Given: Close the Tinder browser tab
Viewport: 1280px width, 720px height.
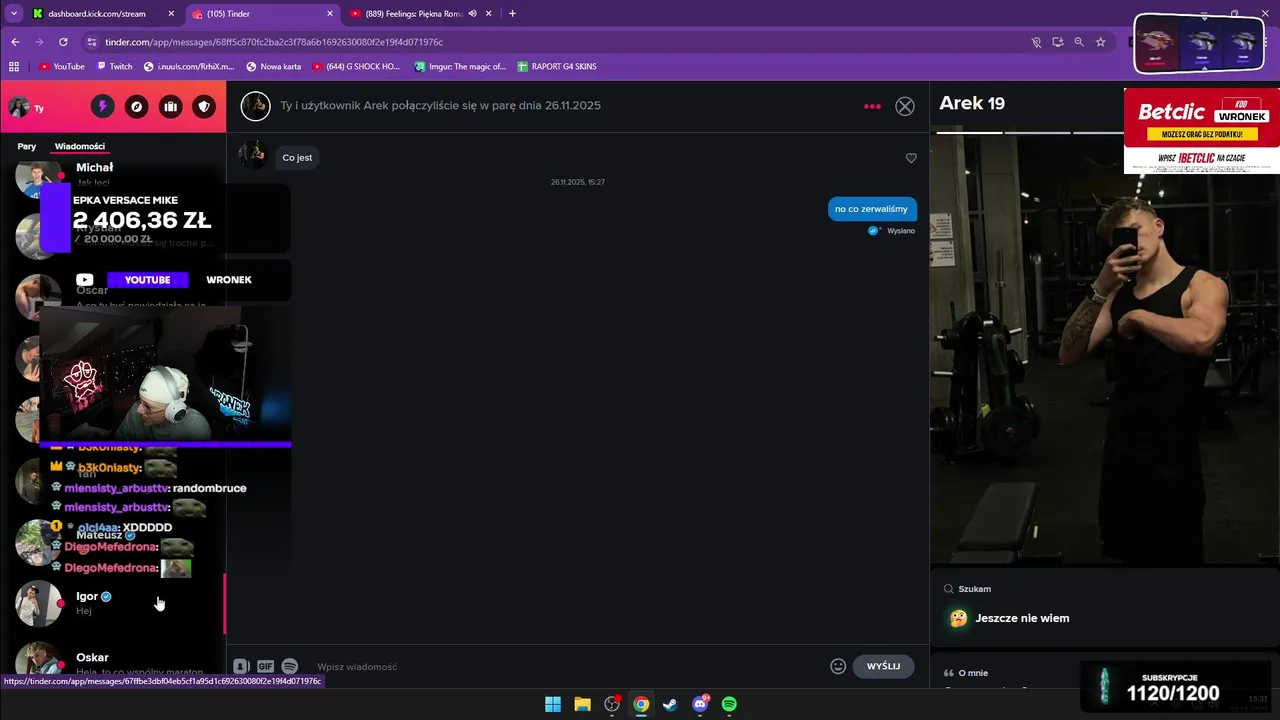Looking at the screenshot, I should [330, 14].
